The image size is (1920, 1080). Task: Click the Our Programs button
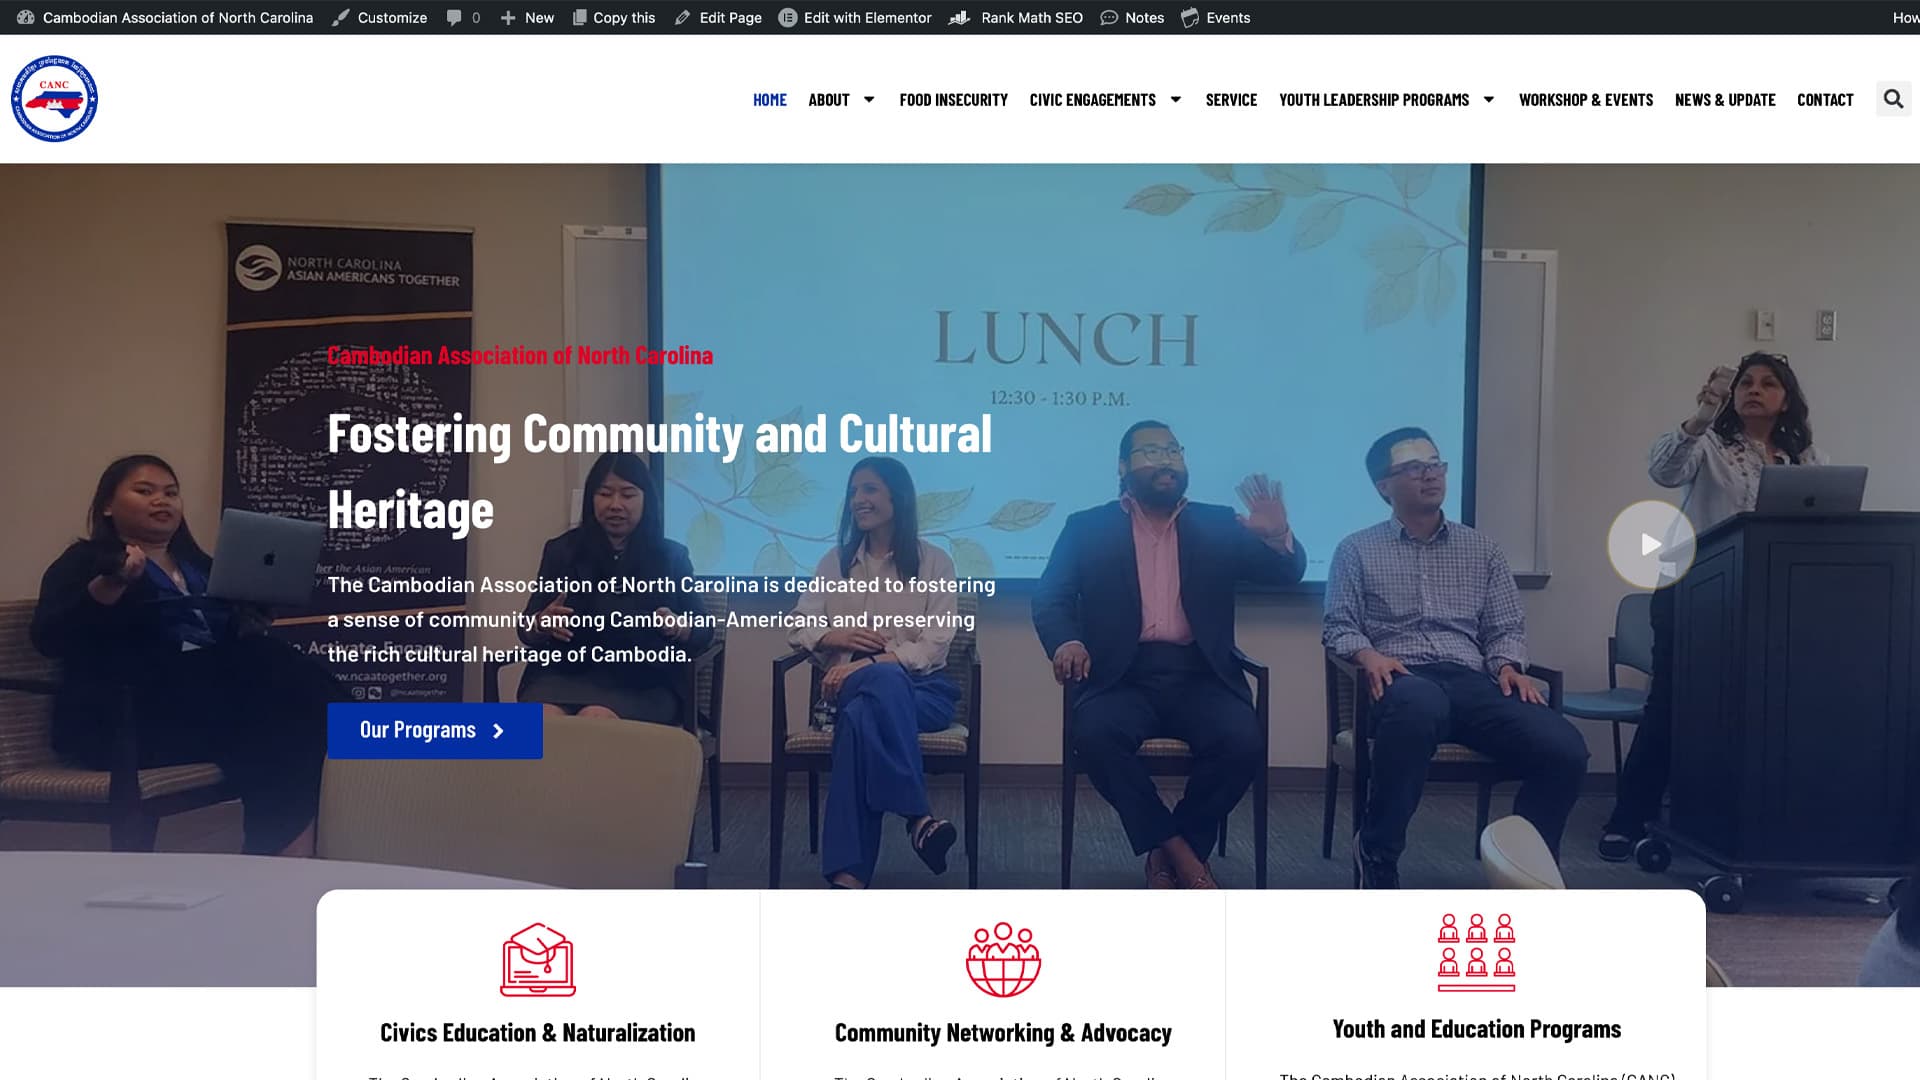435,730
